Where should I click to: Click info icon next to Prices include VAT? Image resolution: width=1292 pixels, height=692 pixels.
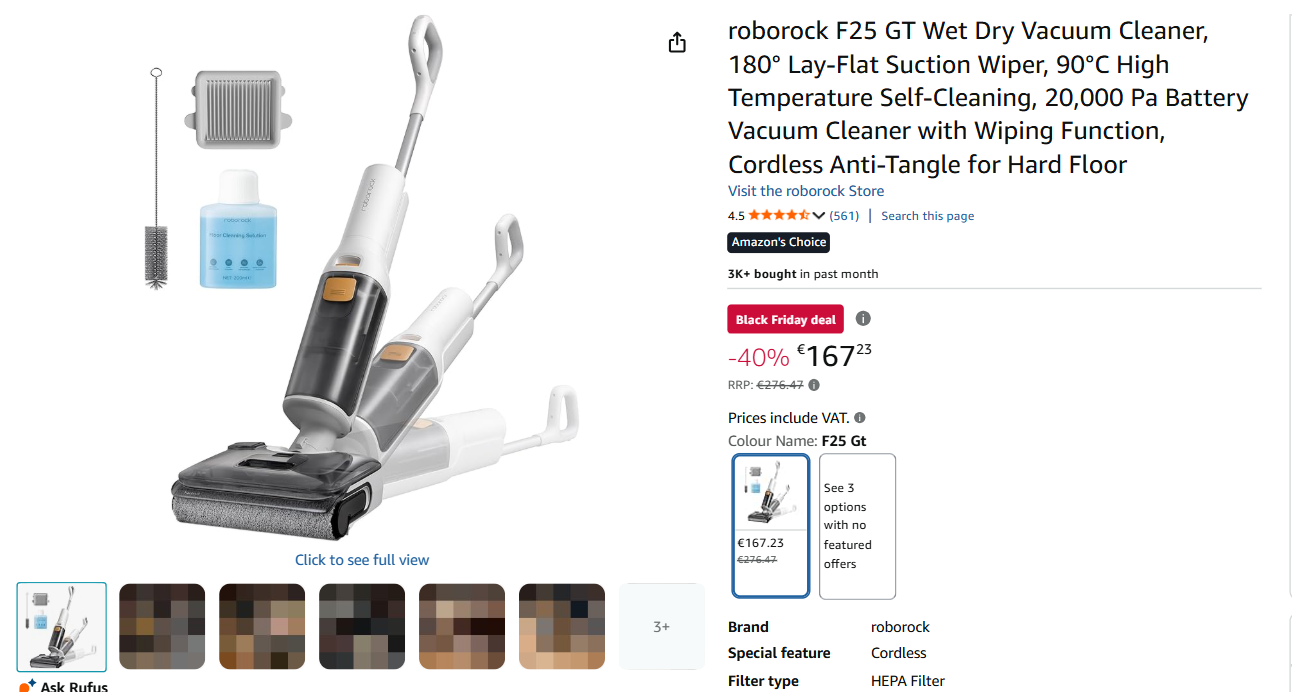(x=860, y=418)
